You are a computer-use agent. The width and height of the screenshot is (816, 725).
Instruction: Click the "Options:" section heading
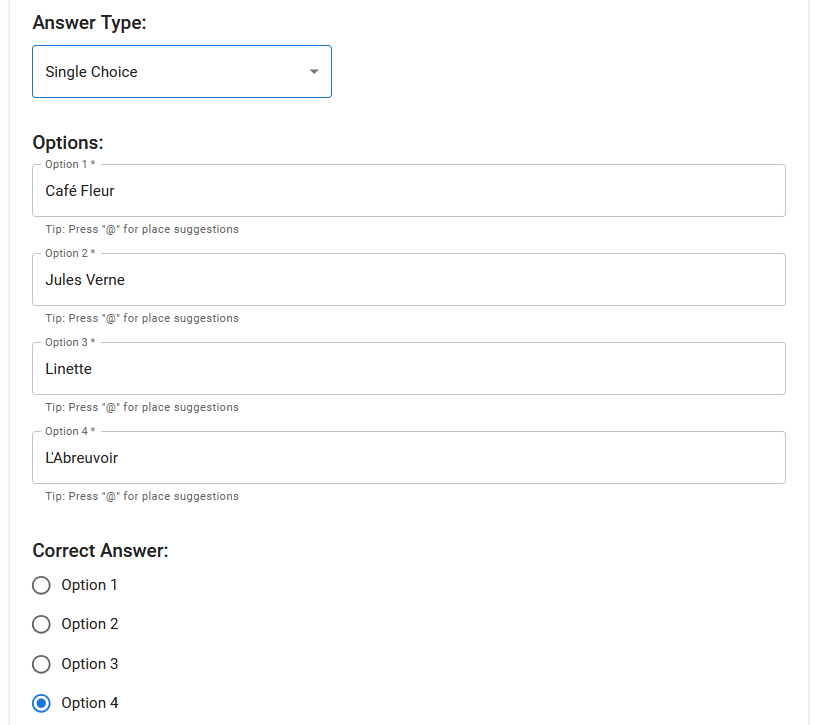coord(68,143)
